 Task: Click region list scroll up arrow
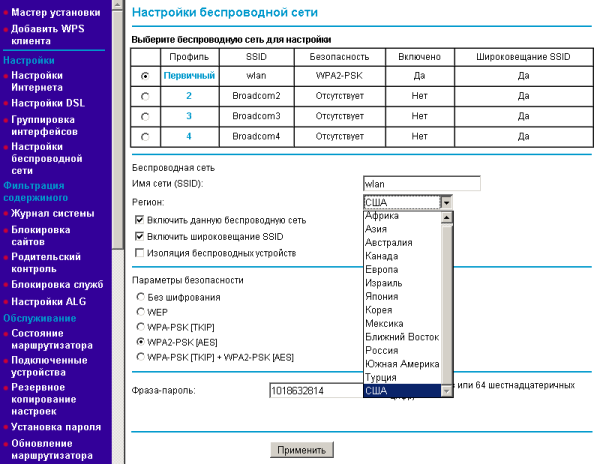pyautogui.click(x=447, y=217)
